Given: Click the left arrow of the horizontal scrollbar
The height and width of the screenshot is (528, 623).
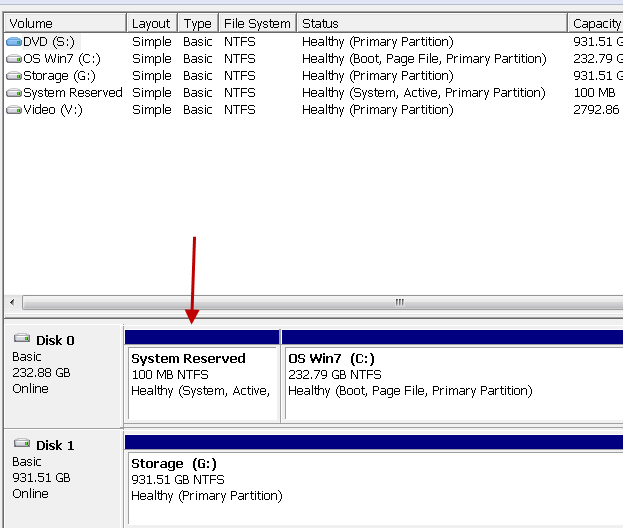Looking at the screenshot, I should (x=12, y=302).
